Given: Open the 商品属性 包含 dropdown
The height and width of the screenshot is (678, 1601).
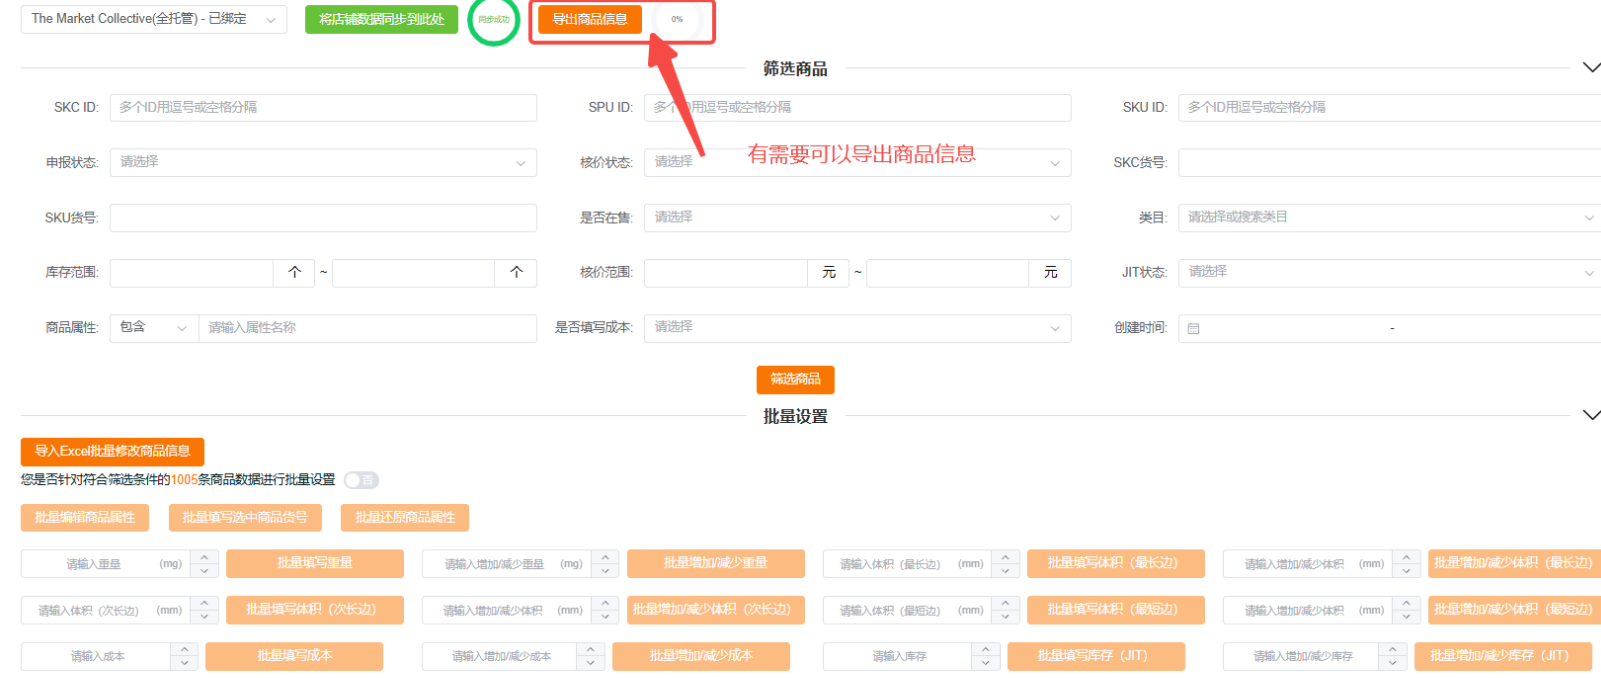Looking at the screenshot, I should click(154, 328).
